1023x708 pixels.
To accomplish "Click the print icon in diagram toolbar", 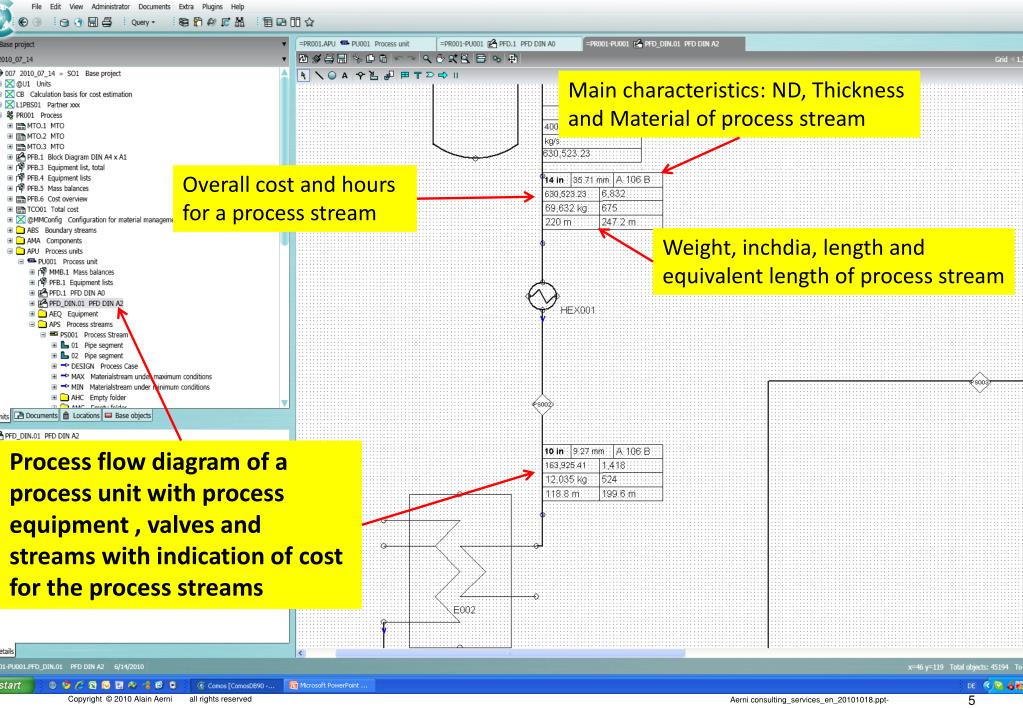I will 329,59.
